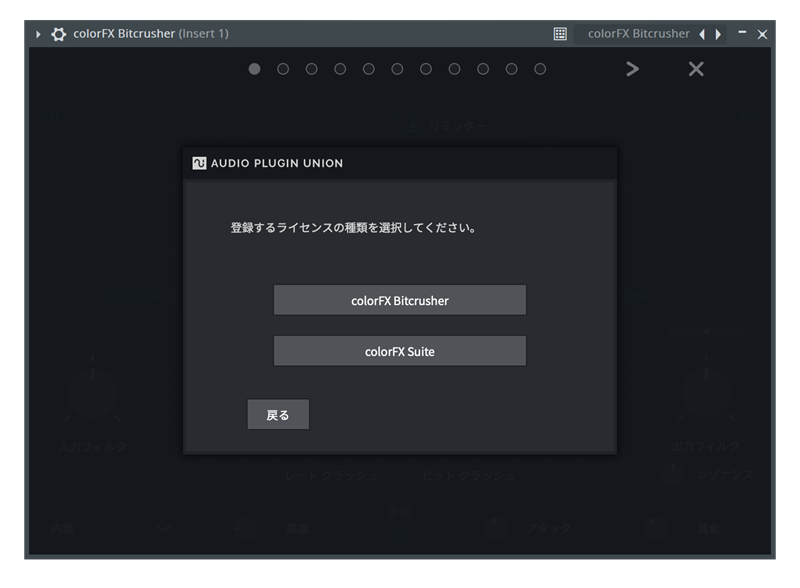Close the colorFX Bitcrusher plugin window
The image size is (800, 588).
tap(762, 34)
